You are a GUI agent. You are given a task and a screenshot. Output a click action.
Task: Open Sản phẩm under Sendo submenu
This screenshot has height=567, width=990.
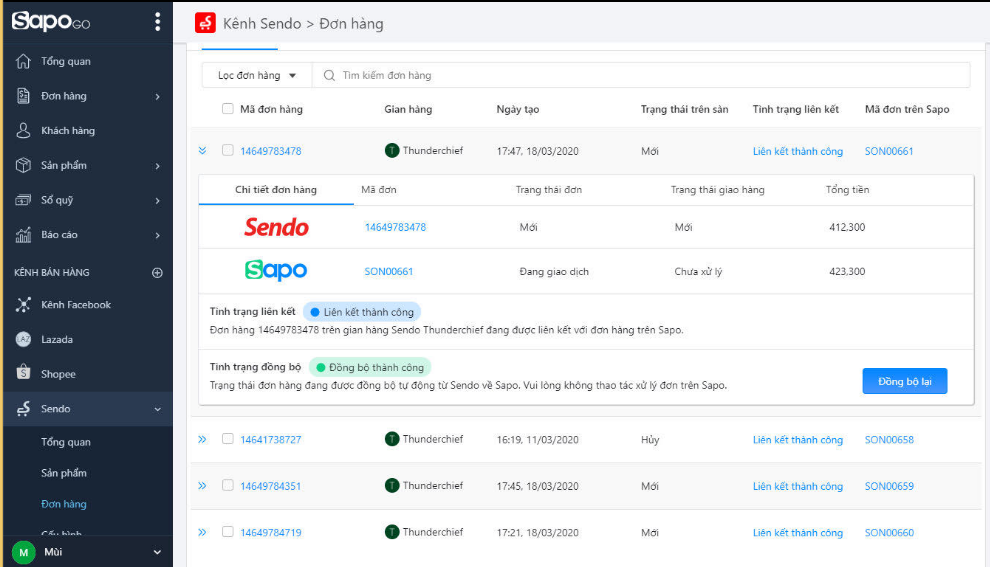(x=64, y=473)
